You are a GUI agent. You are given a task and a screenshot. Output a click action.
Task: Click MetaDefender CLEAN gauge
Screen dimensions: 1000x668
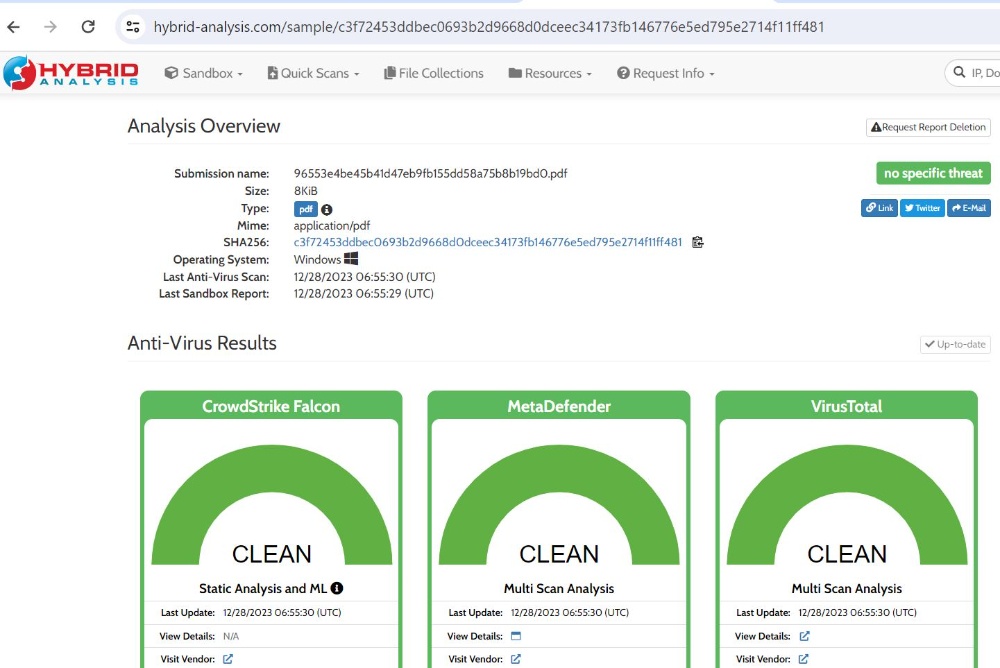point(559,505)
